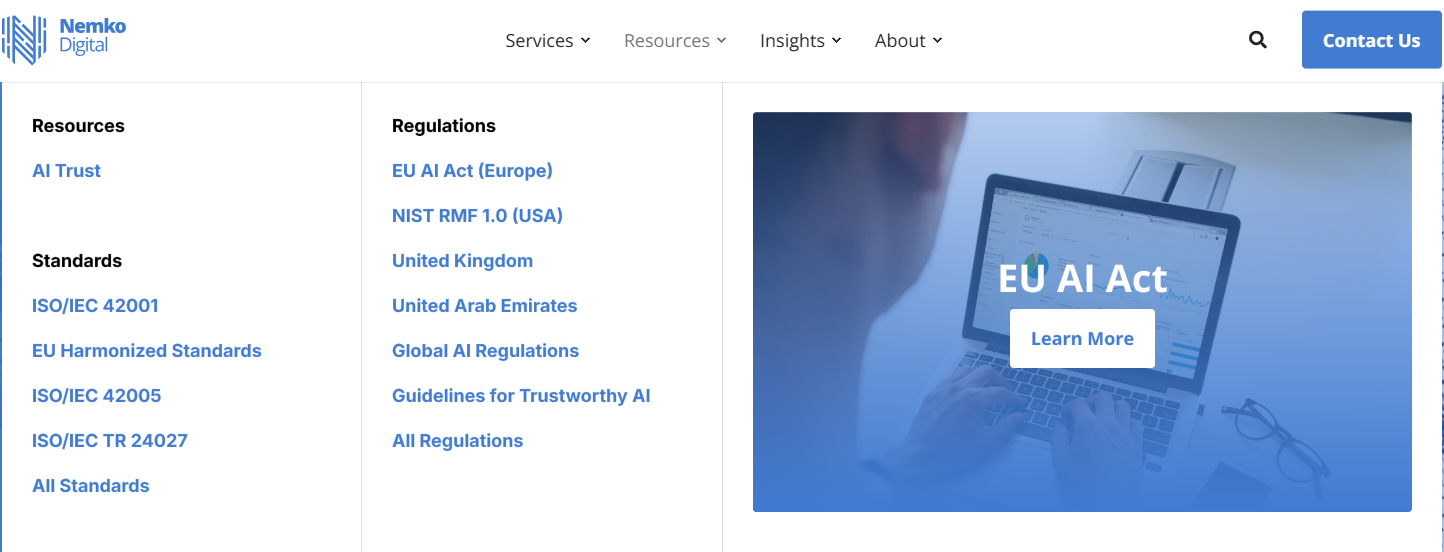Open the search magnifier icon
This screenshot has height=552, width=1444.
(1258, 40)
